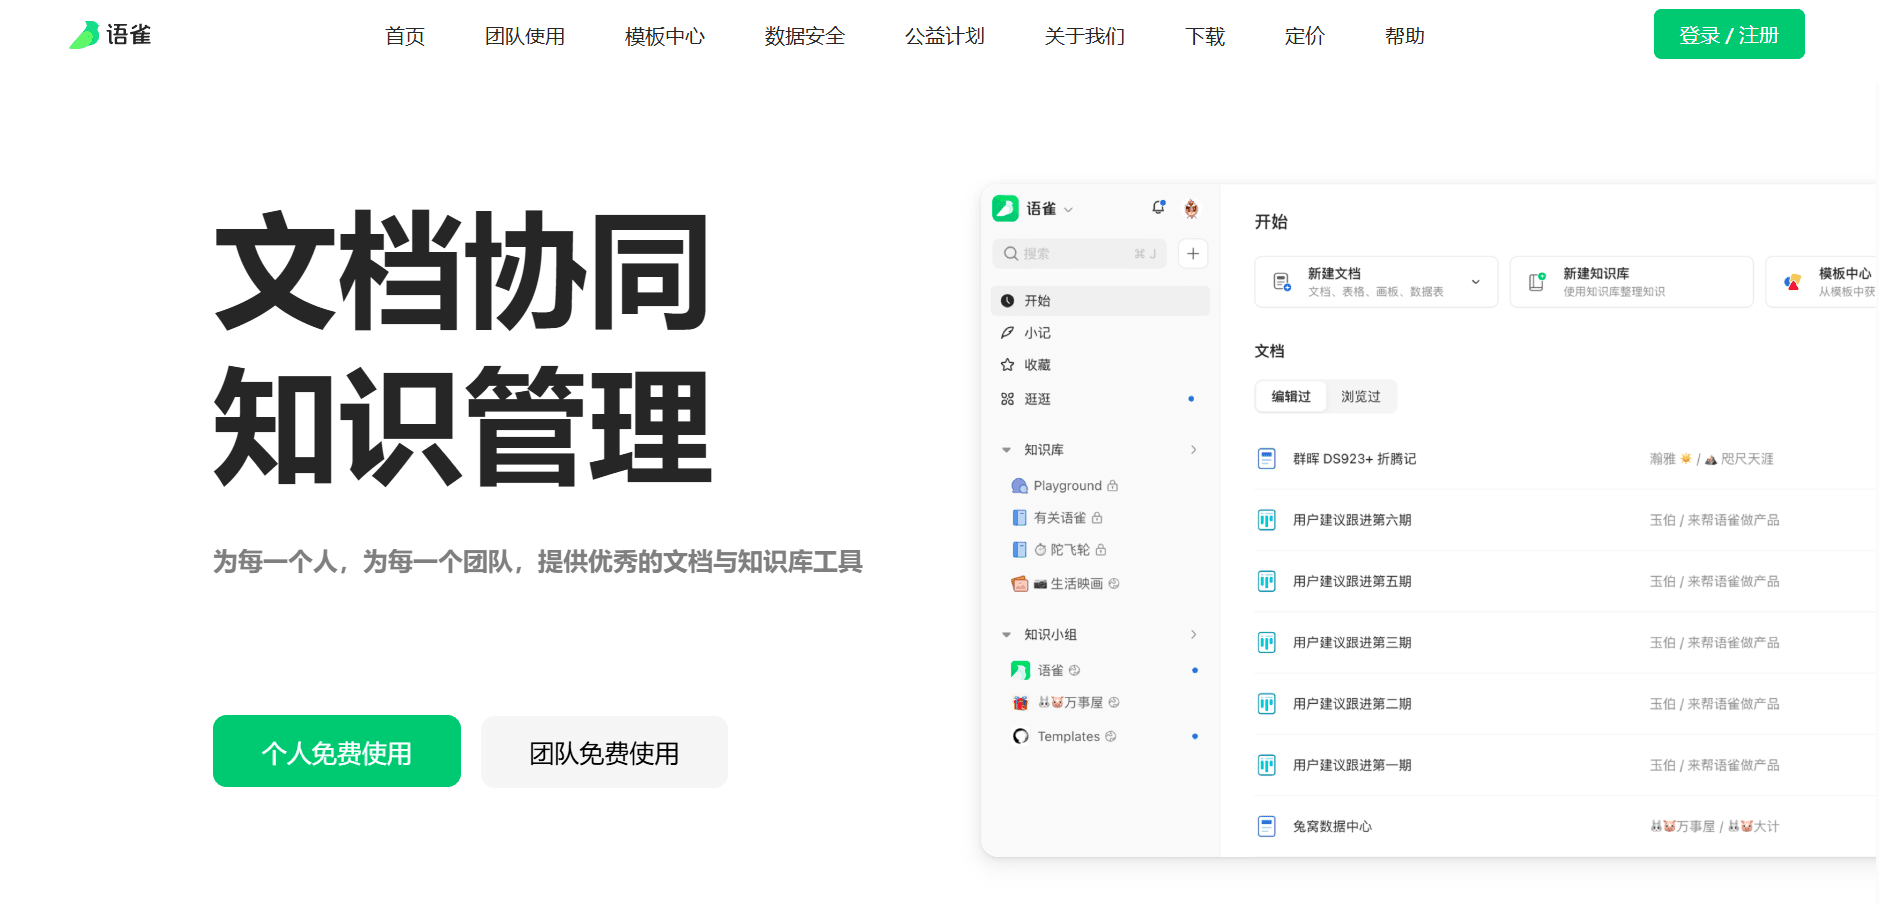Click the 知识库 right chevron

pyautogui.click(x=1194, y=450)
